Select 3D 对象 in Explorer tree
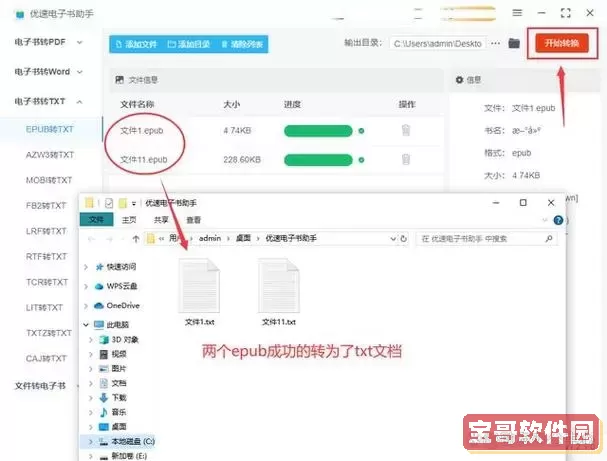Image resolution: width=607 pixels, height=461 pixels. click(x=119, y=339)
